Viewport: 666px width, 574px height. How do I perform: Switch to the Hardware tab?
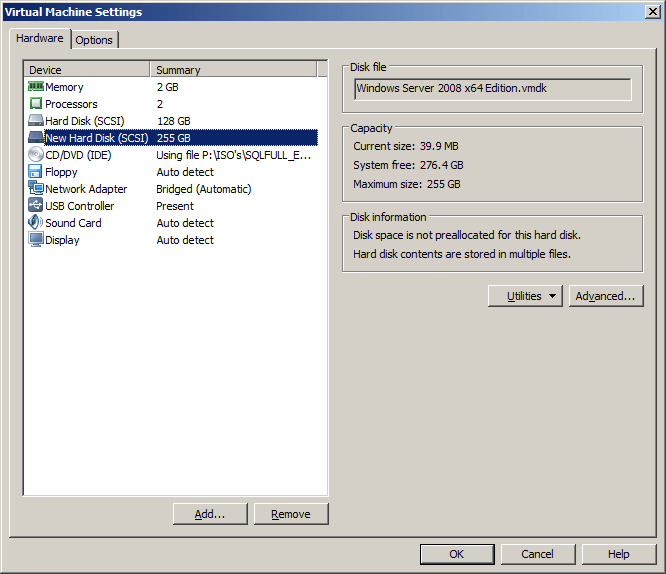point(40,39)
